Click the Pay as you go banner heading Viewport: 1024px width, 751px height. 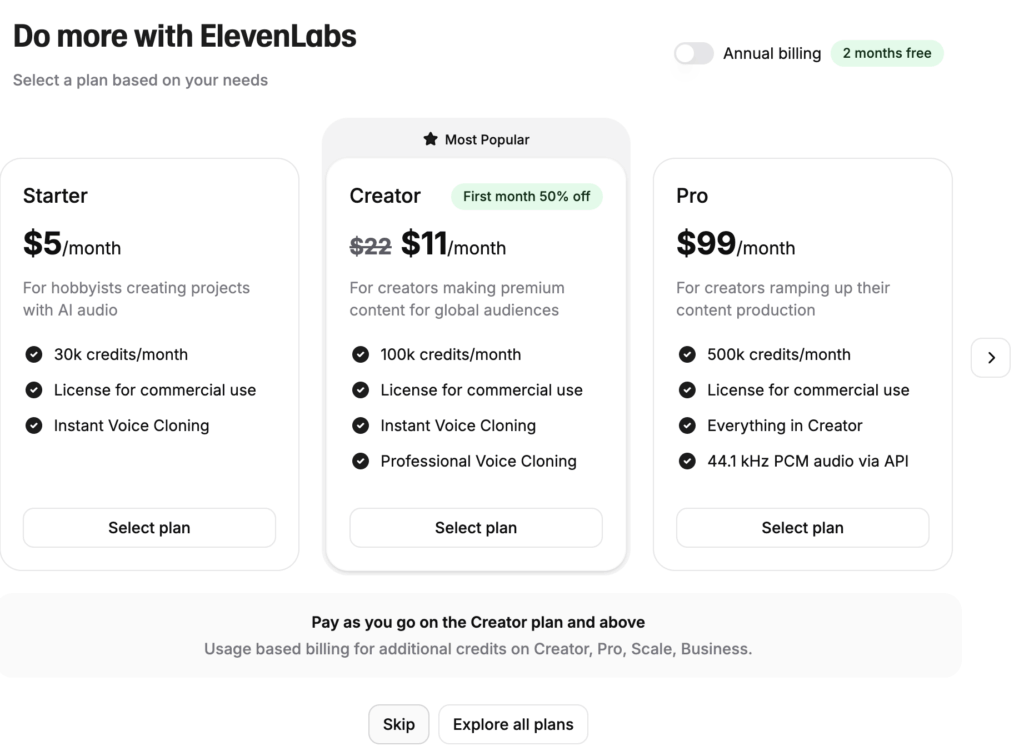478,622
